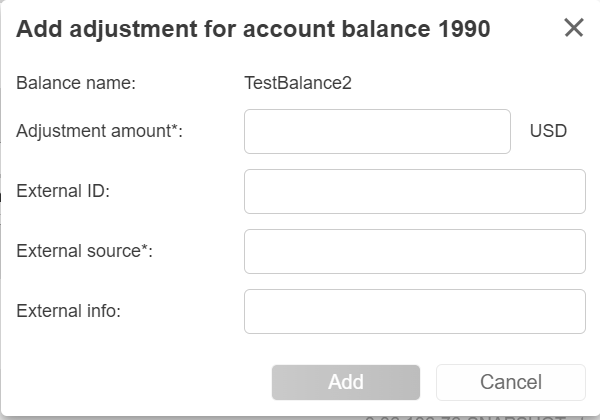
Task: Click into the External info field
Action: (414, 311)
